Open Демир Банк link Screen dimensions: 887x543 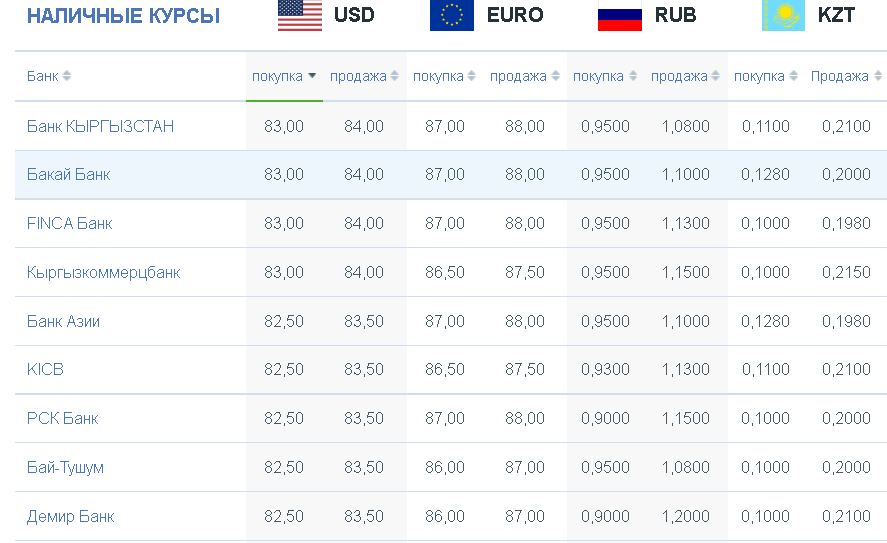pyautogui.click(x=71, y=516)
